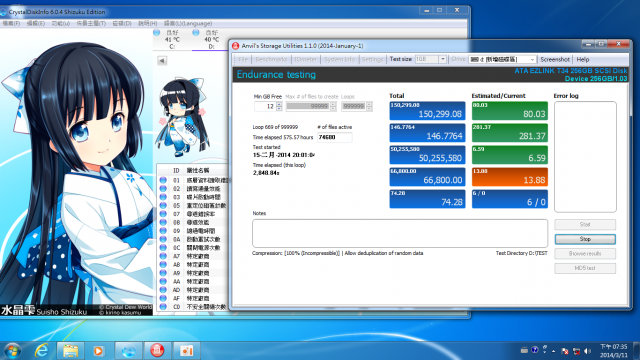
Task: Open CrystalDiskInfo Language menu
Action: pos(188,23)
